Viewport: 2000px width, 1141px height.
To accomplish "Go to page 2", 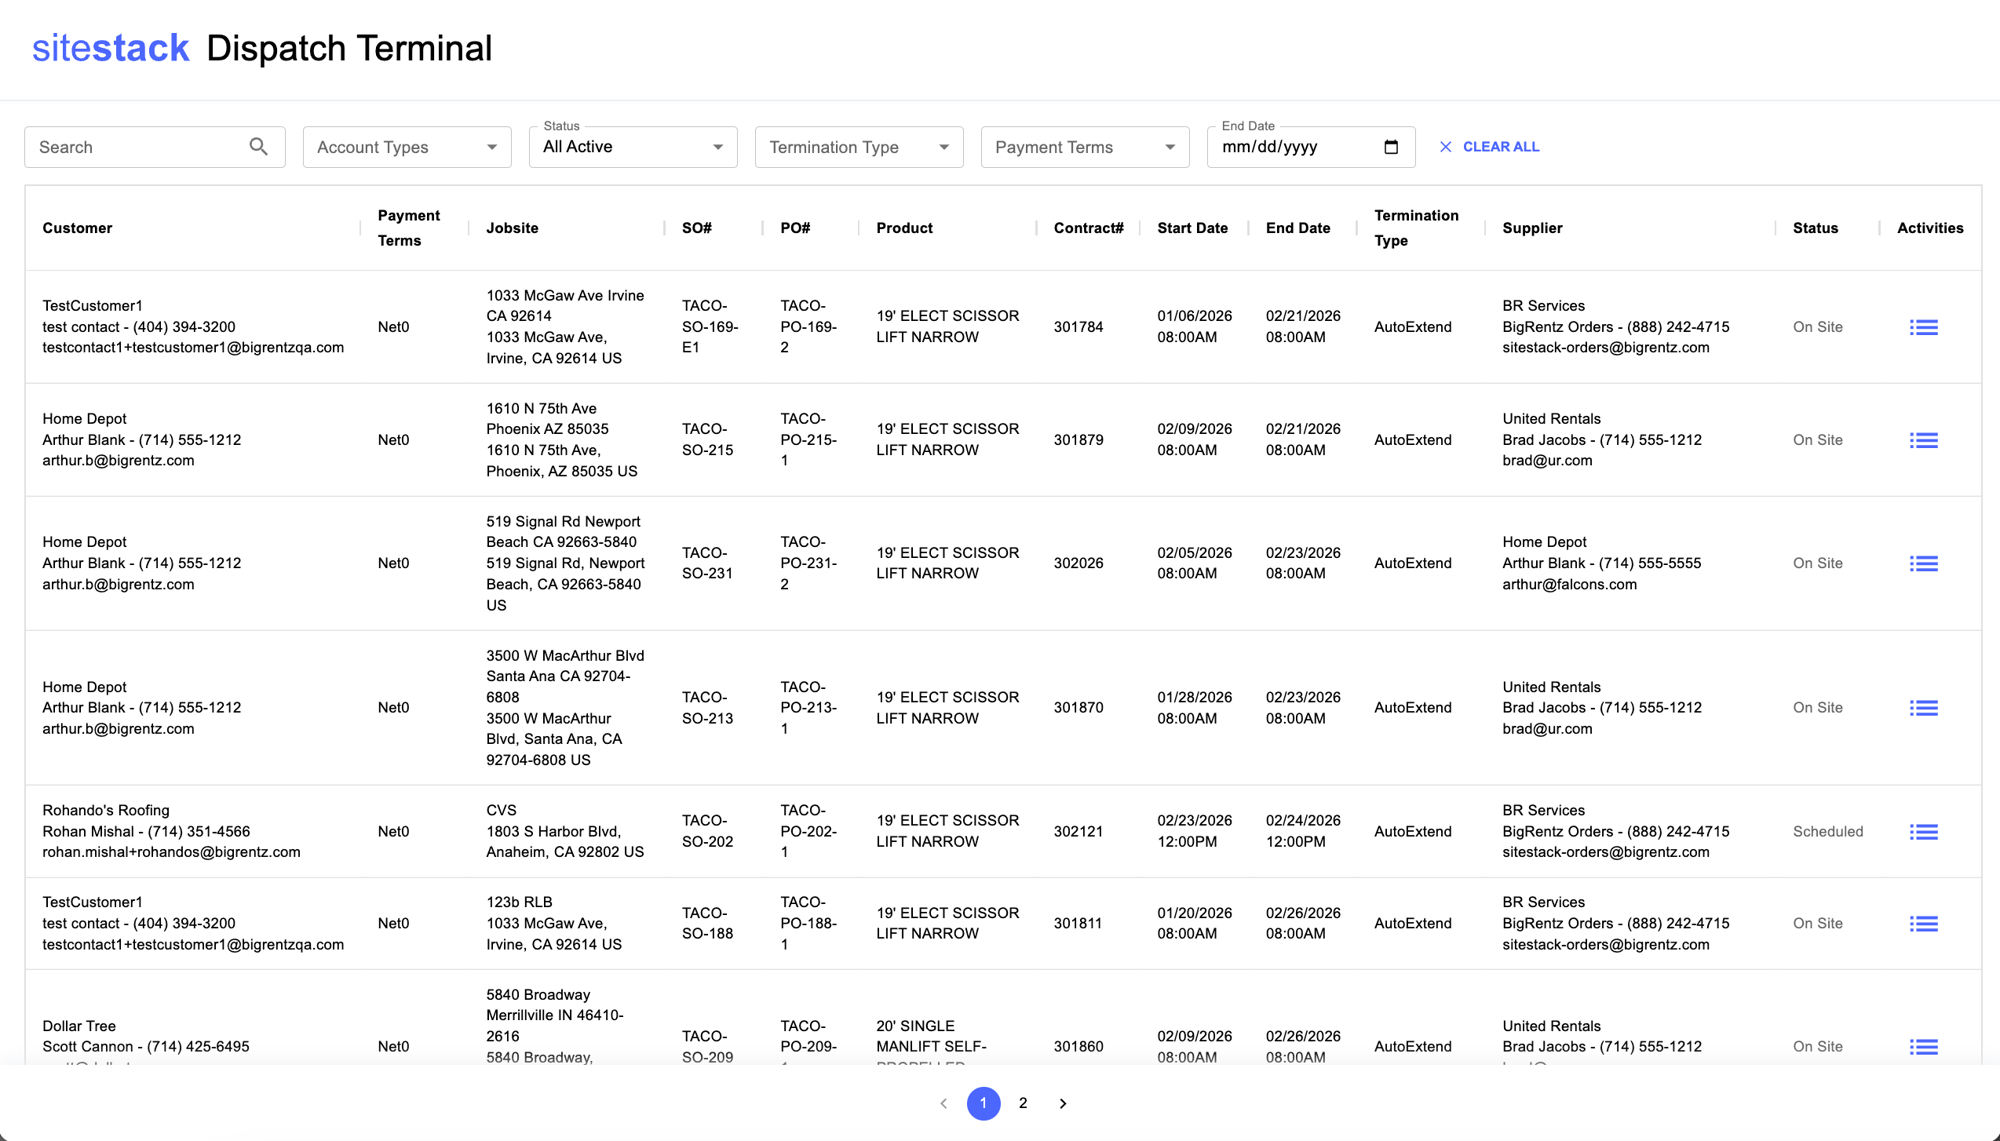I will point(1023,1103).
